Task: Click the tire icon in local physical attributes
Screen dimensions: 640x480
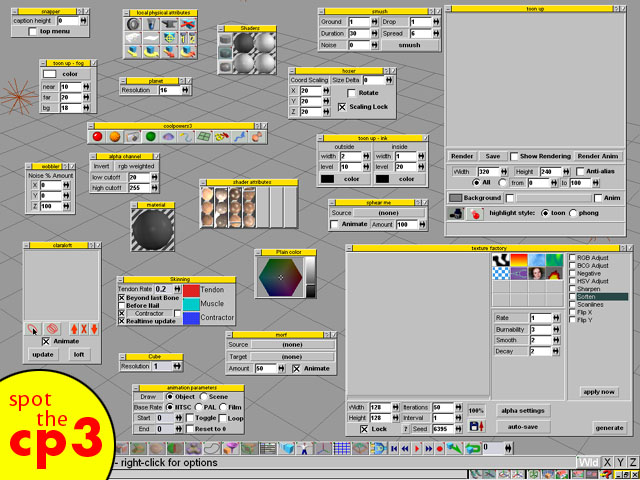Action: point(133,24)
